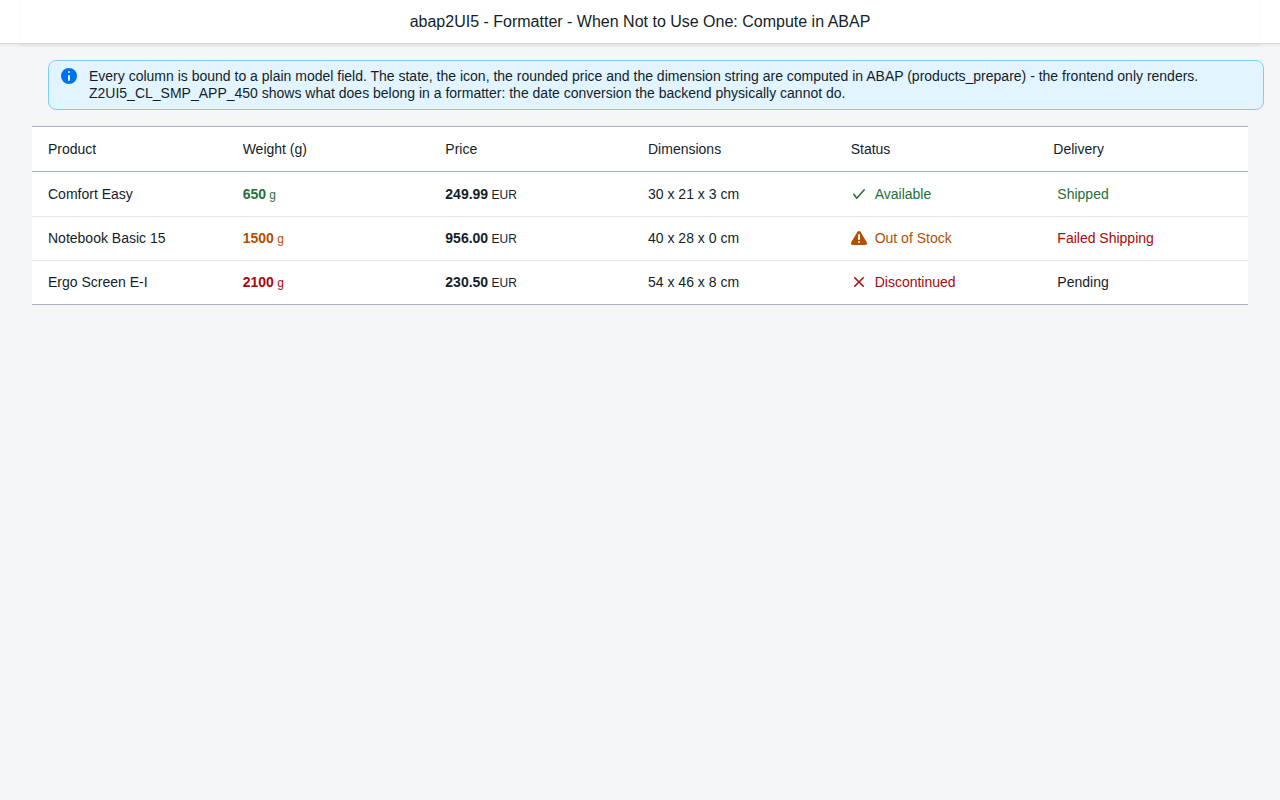Click the 956.00 EUR price
Image resolution: width=1280 pixels, height=800 pixels.
coord(481,238)
